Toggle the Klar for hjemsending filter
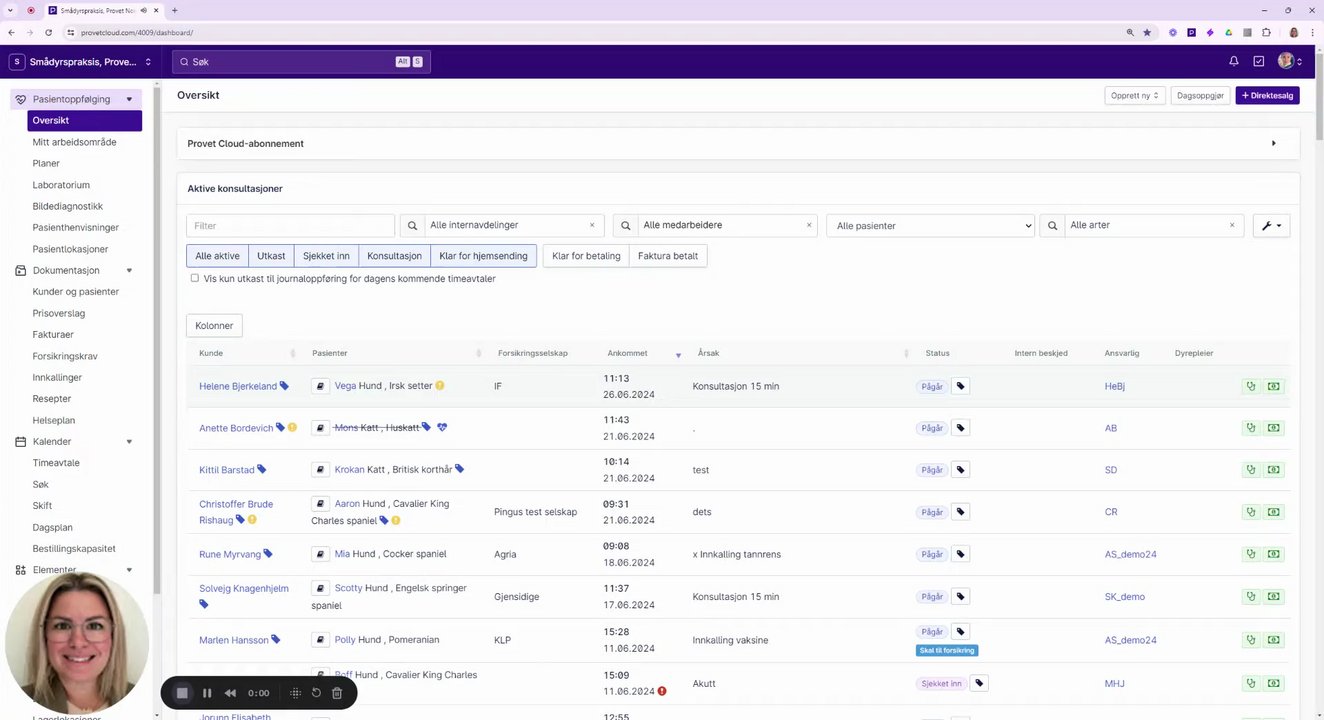The height and width of the screenshot is (720, 1324). pos(483,256)
